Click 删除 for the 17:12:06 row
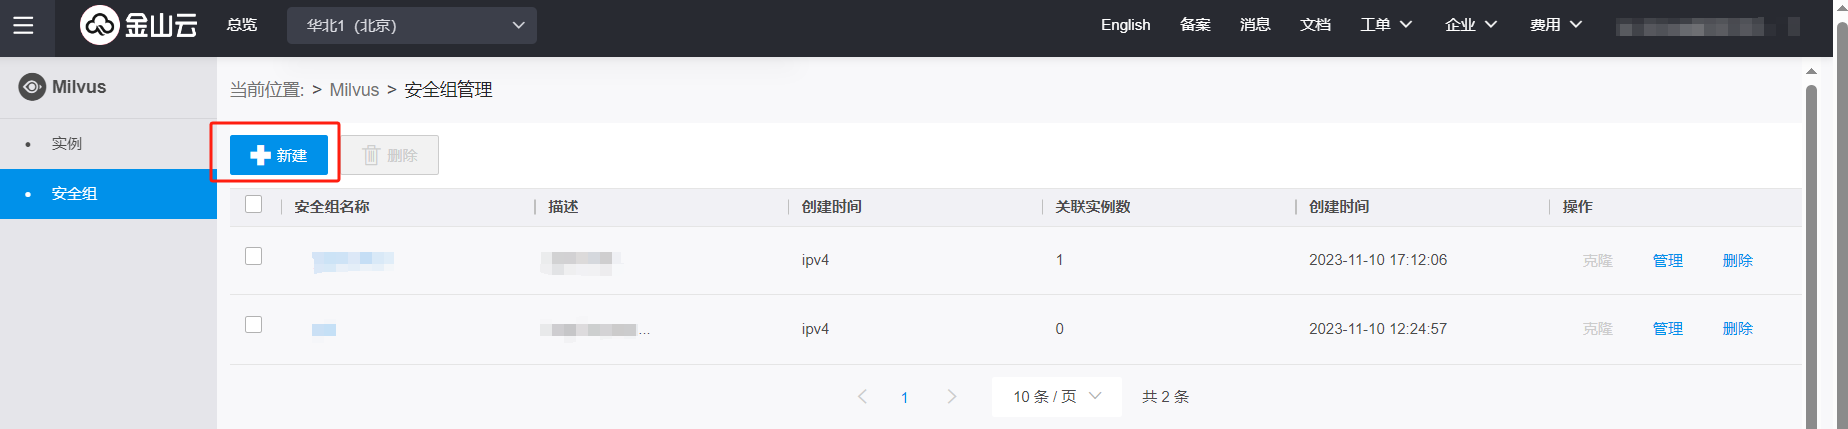1848x429 pixels. pyautogui.click(x=1738, y=260)
